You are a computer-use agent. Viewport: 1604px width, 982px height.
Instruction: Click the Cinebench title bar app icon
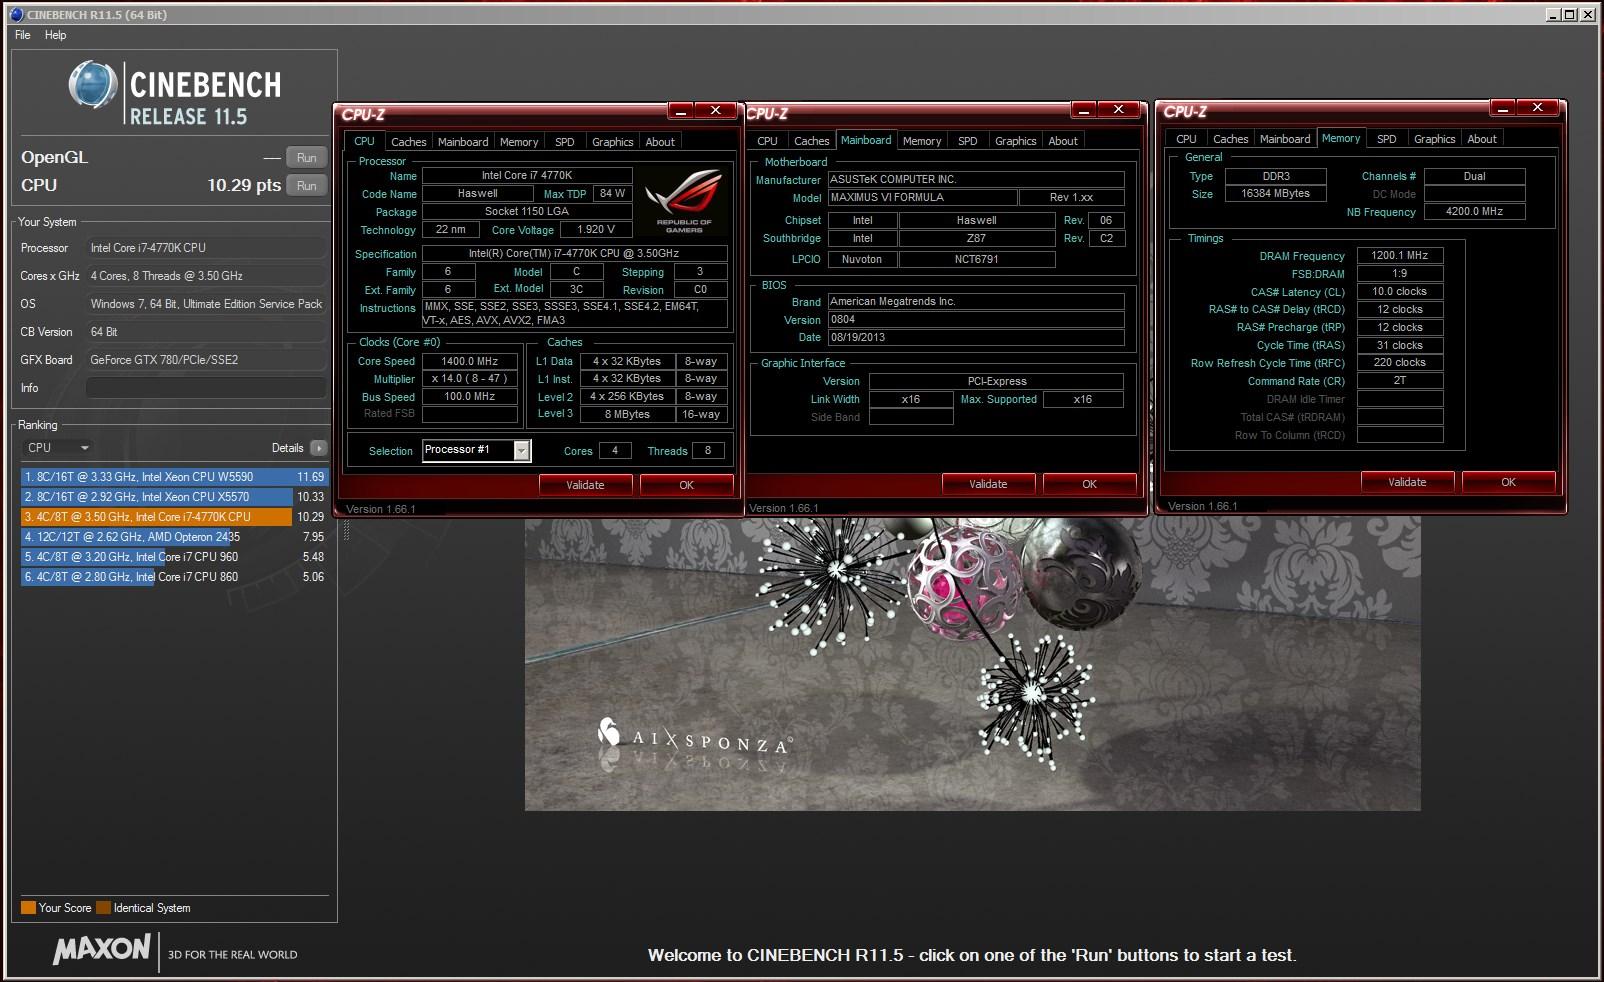tap(15, 14)
